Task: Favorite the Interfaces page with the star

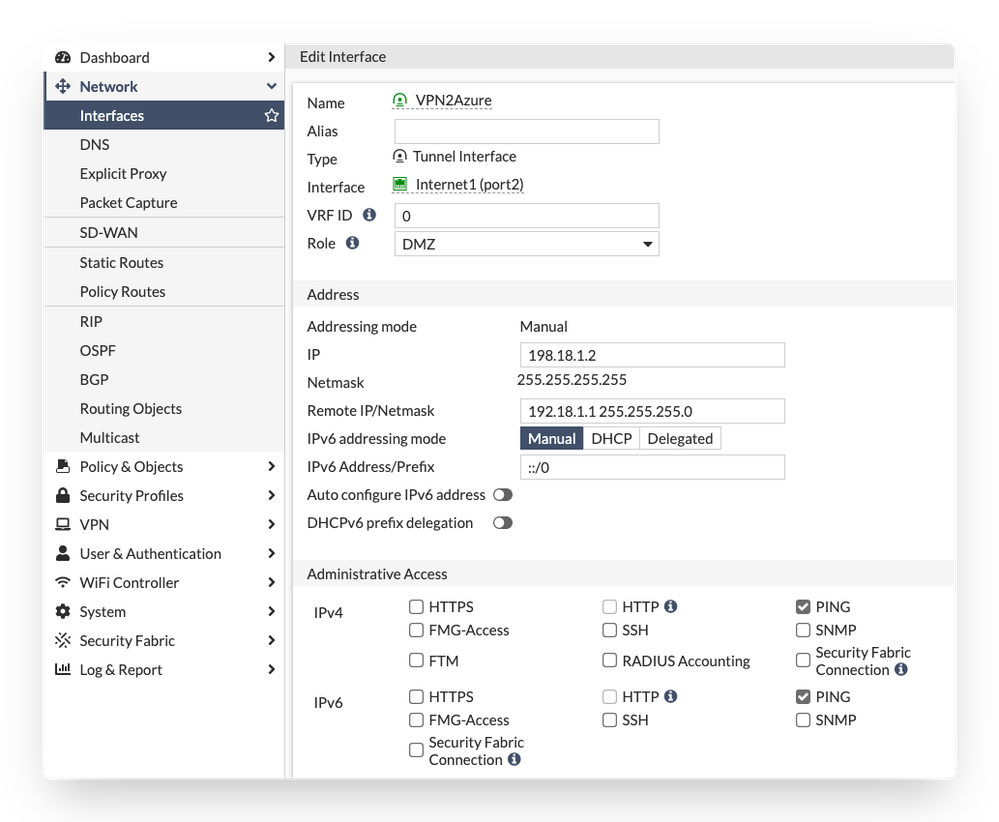Action: (x=271, y=115)
